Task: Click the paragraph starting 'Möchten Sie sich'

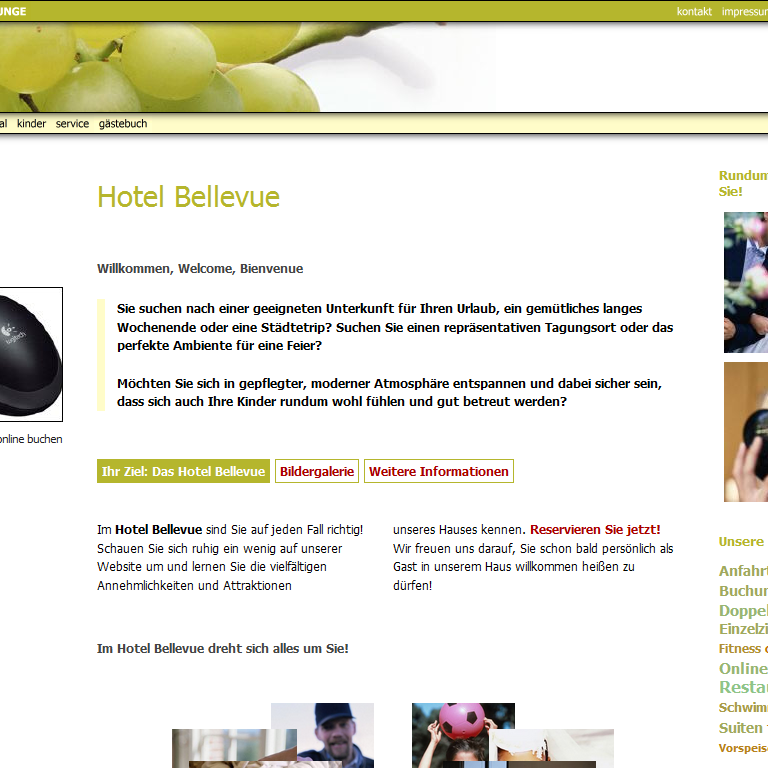Action: (x=389, y=392)
